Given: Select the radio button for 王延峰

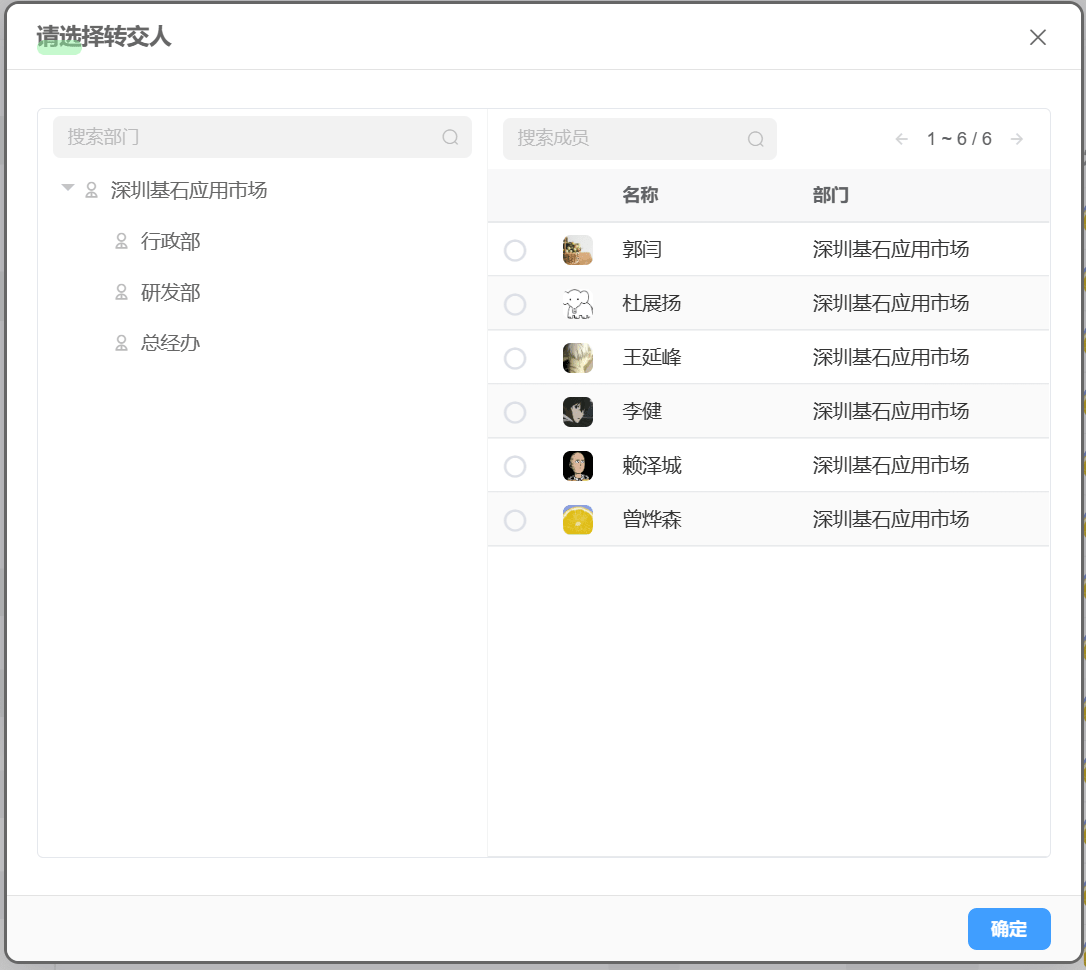Looking at the screenshot, I should click(x=515, y=358).
